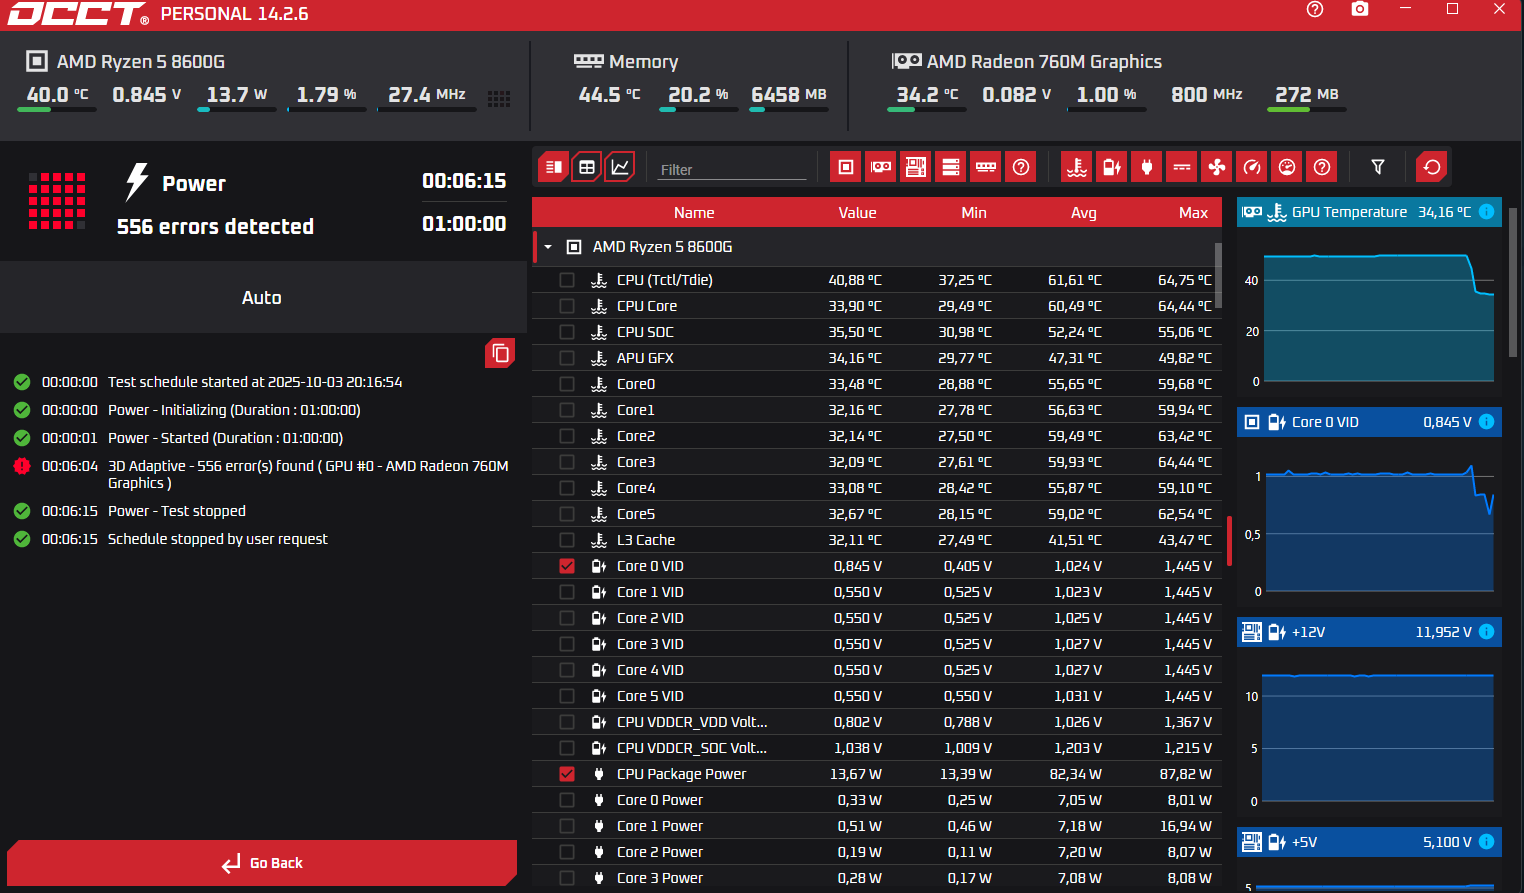Select the table view layout icon
Viewport: 1524px width, 893px height.
(x=587, y=167)
